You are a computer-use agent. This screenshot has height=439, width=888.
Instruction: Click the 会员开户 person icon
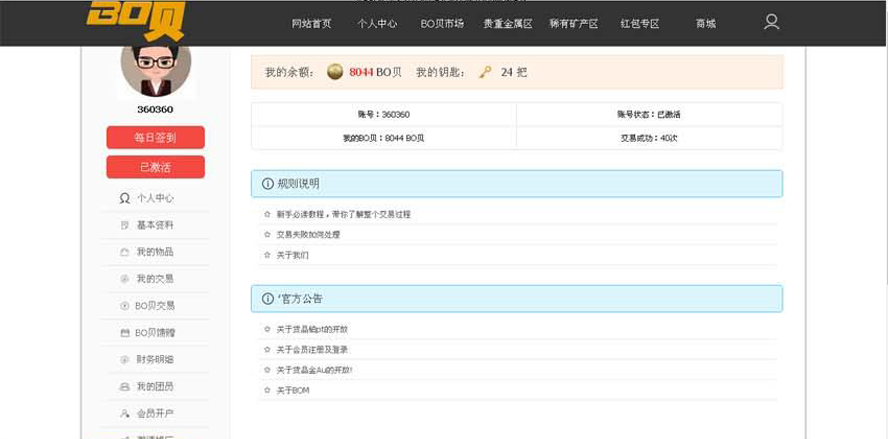[x=125, y=414]
